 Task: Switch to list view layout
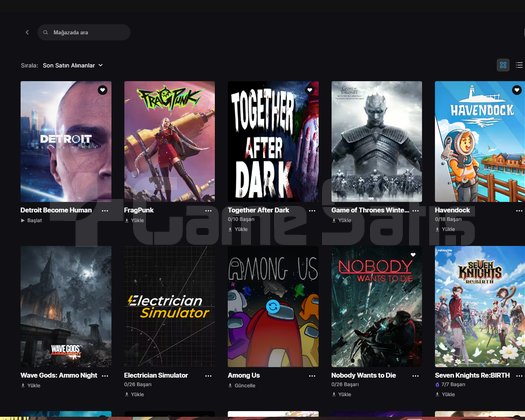click(519, 65)
